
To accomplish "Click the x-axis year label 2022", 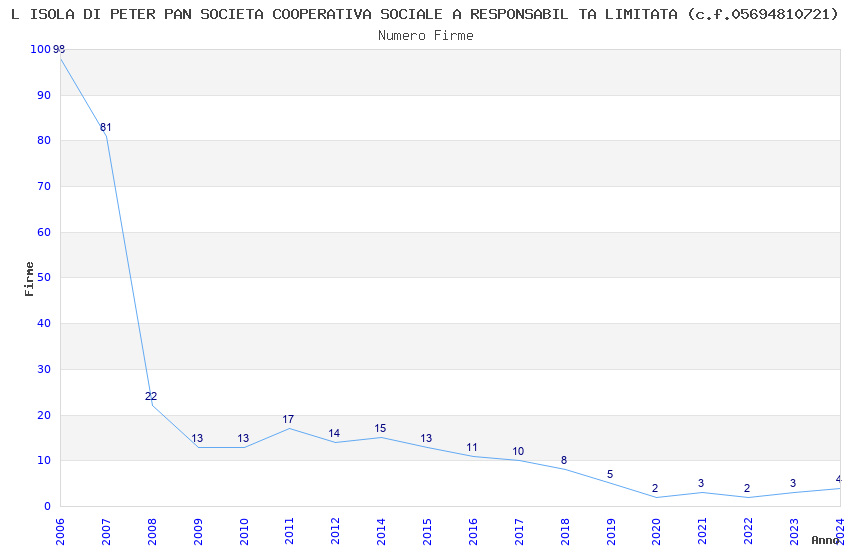I will coord(748,532).
